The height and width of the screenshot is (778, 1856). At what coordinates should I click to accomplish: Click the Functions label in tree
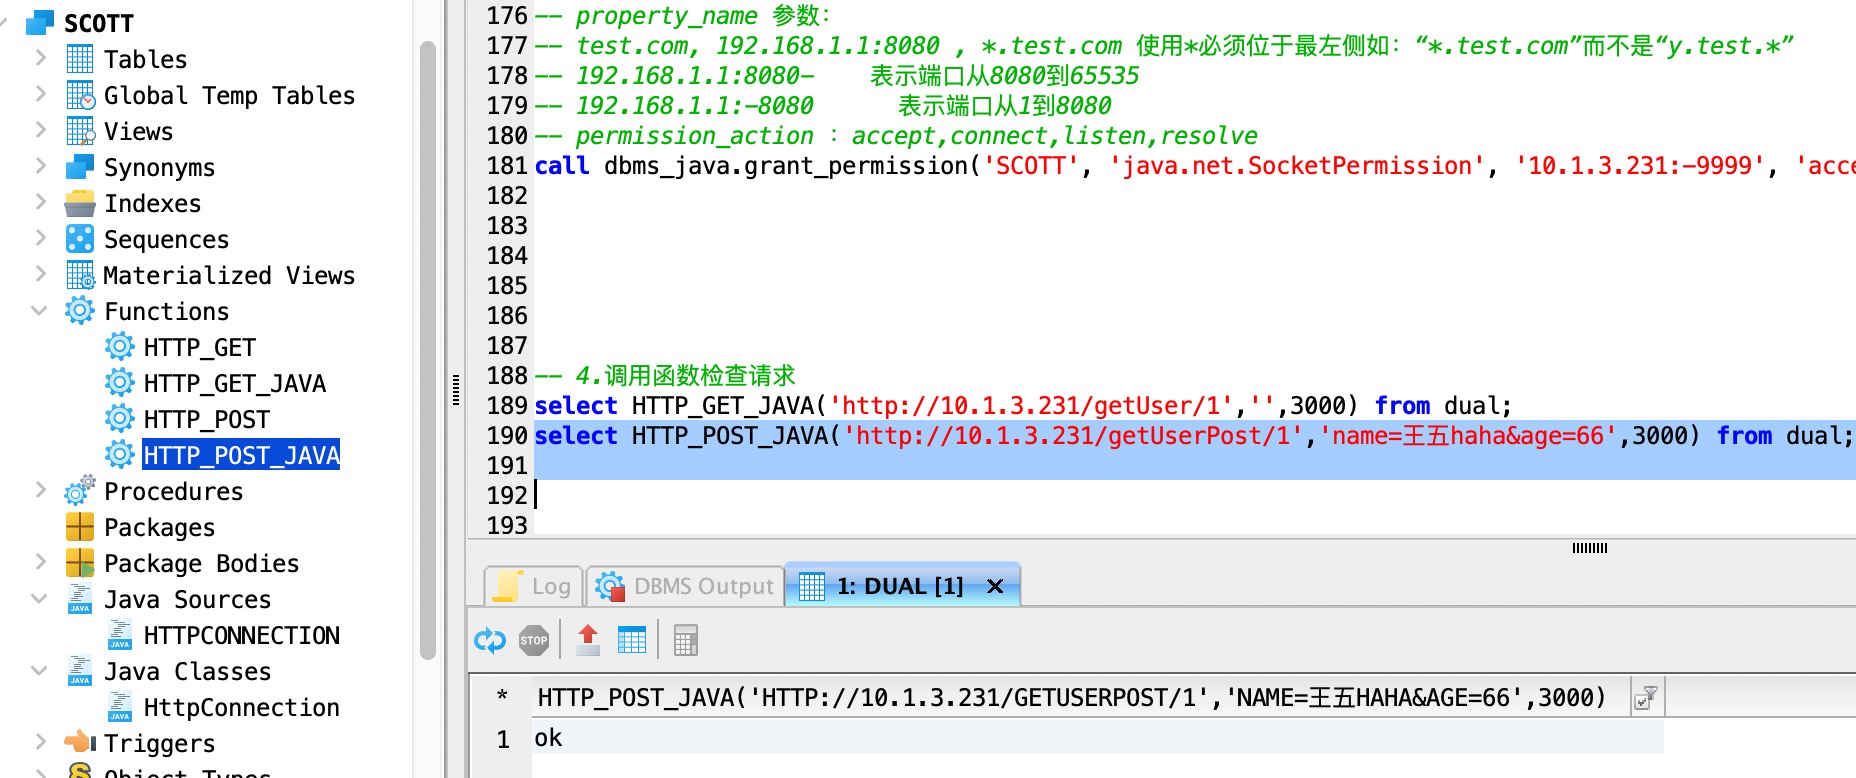click(x=167, y=311)
